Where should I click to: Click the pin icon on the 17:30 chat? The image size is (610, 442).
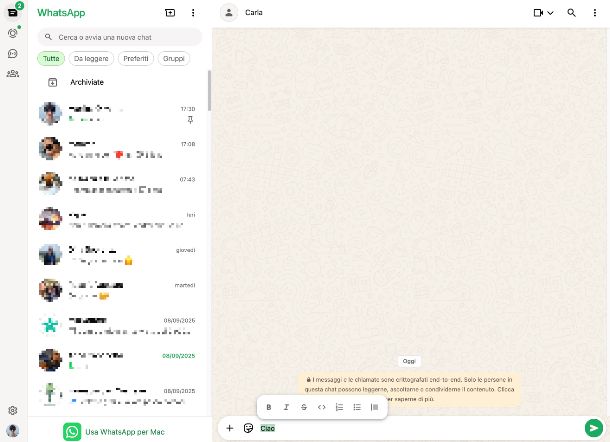190,120
